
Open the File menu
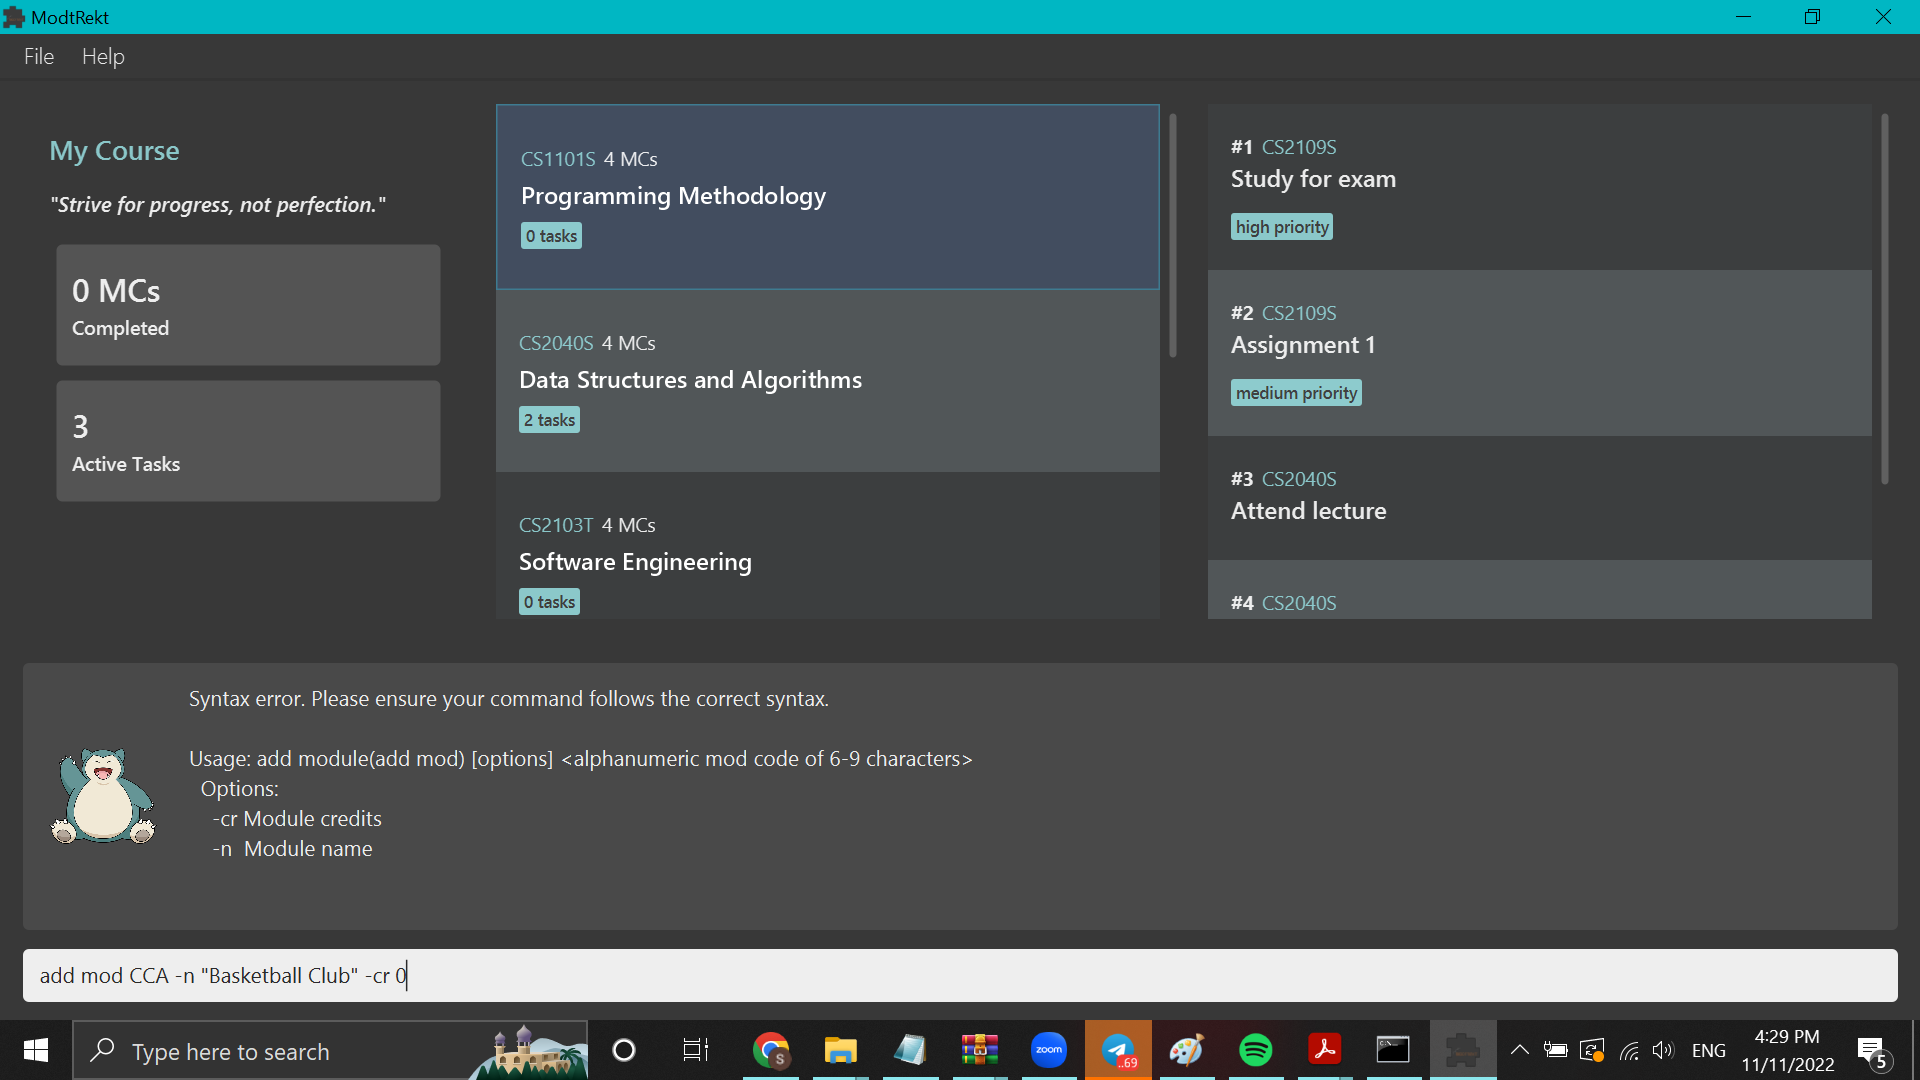[x=39, y=57]
